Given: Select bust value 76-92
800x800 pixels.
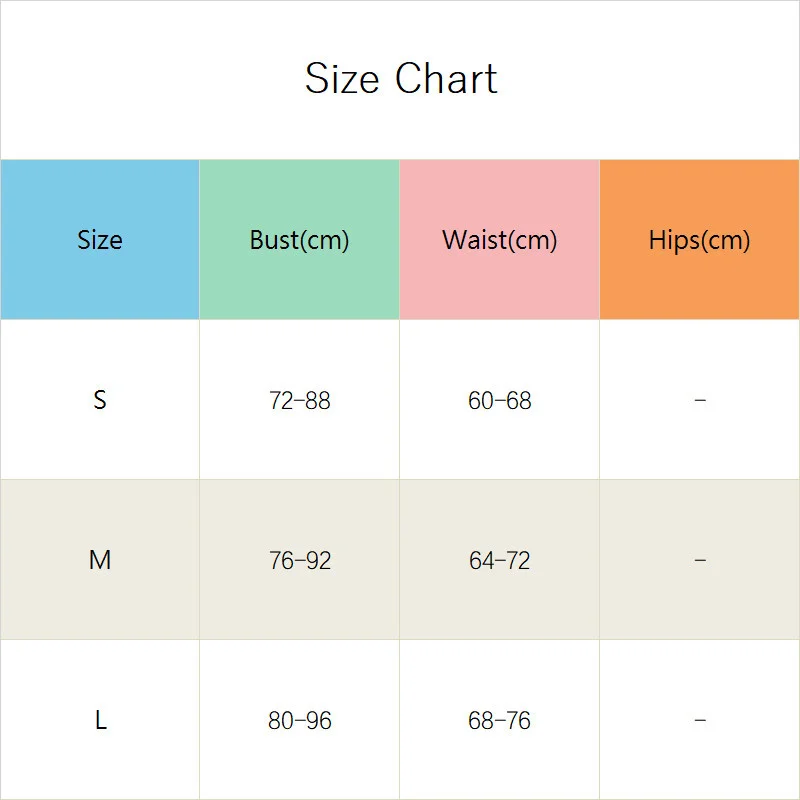Looking at the screenshot, I should click(x=299, y=561).
